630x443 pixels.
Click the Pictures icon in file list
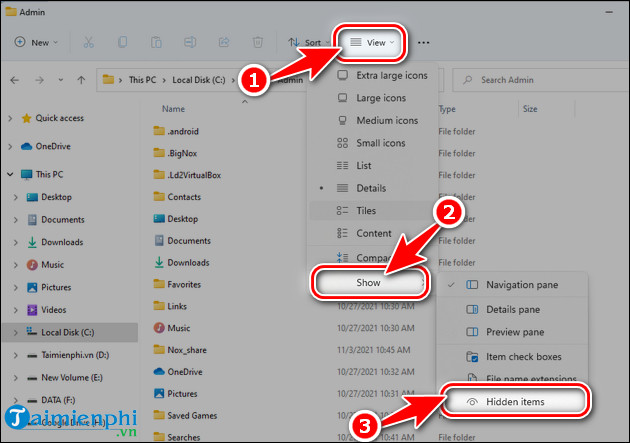click(x=159, y=393)
